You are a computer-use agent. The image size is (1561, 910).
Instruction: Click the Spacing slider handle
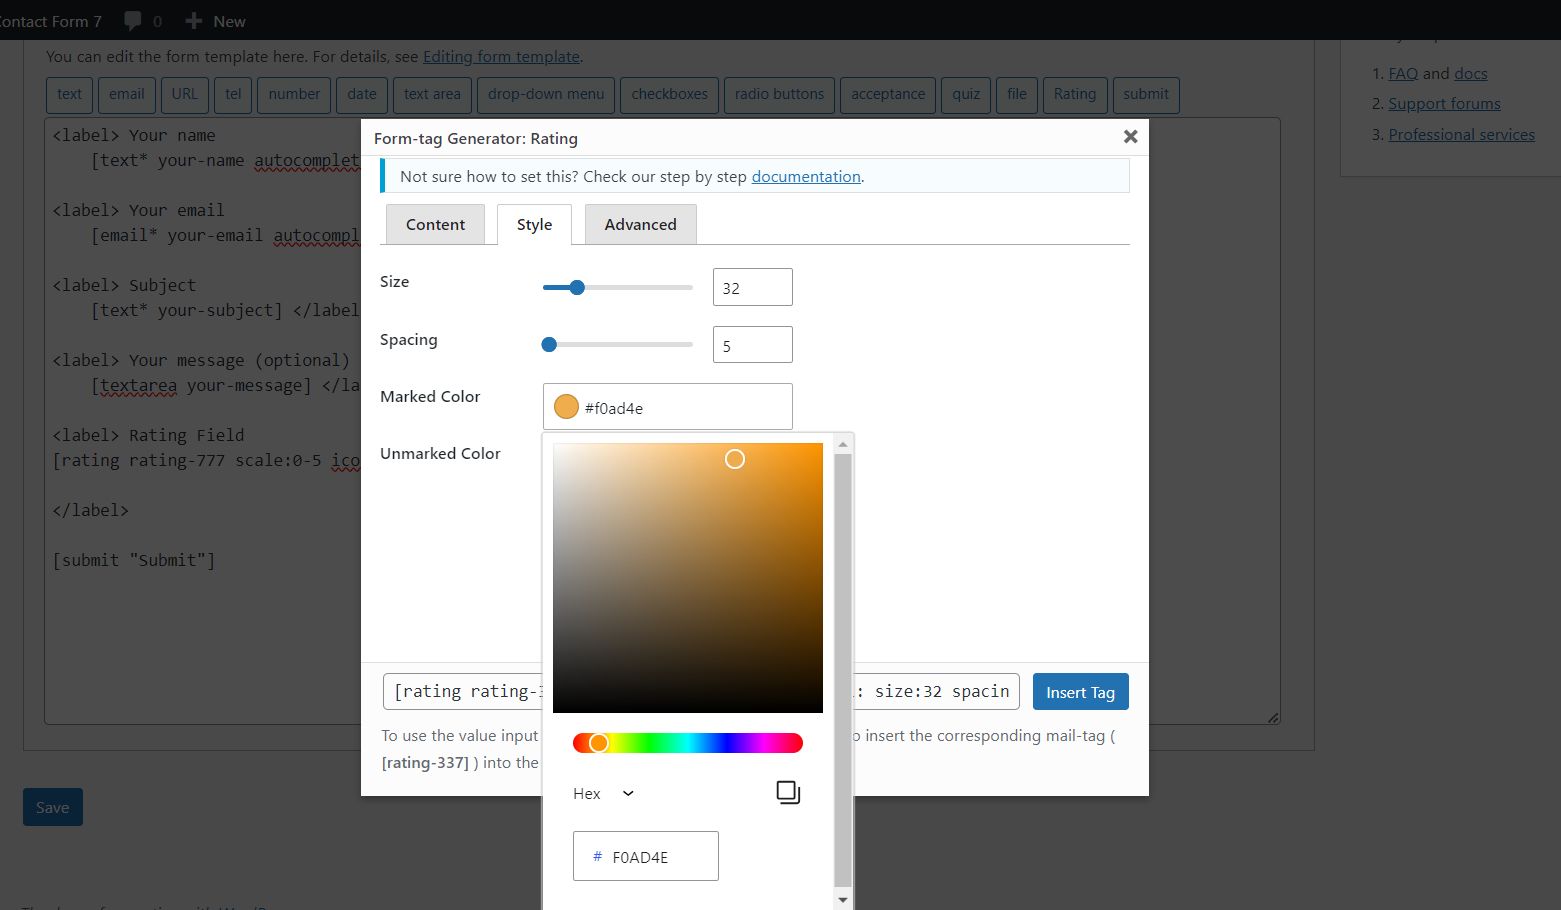coord(549,345)
